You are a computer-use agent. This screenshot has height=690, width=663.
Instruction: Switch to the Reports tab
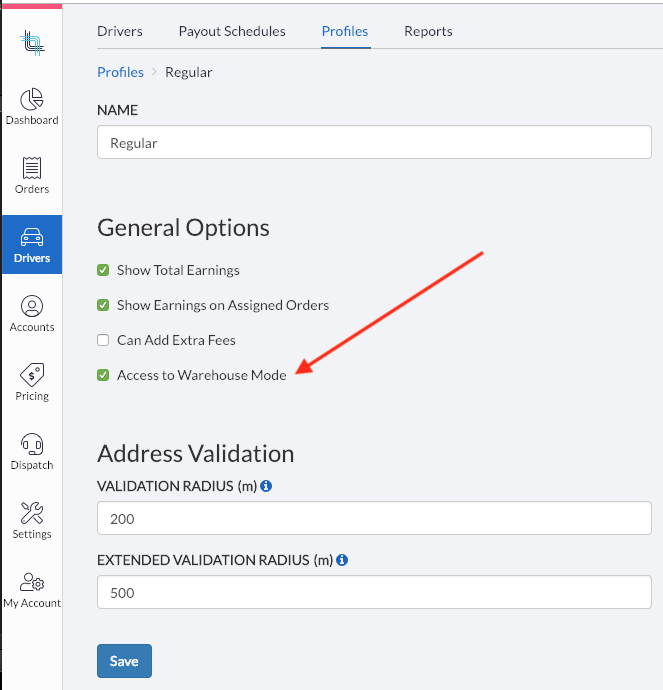[428, 31]
